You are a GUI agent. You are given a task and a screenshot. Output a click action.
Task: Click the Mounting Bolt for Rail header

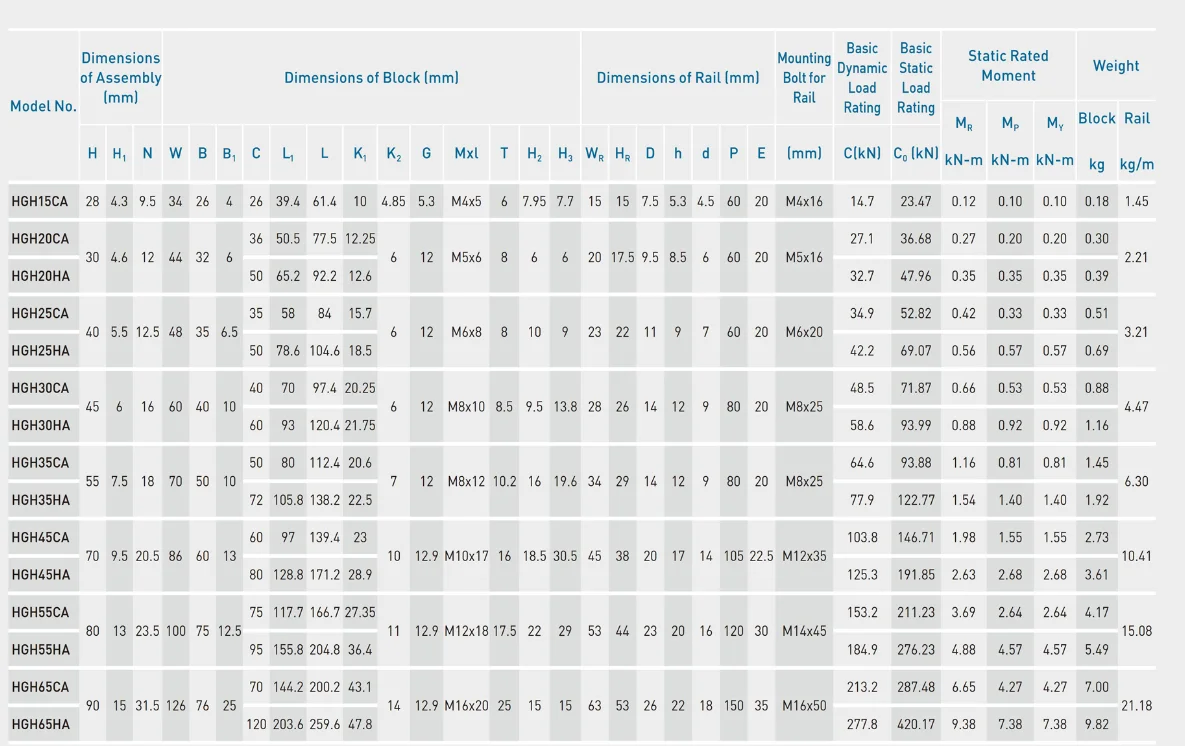pos(804,77)
